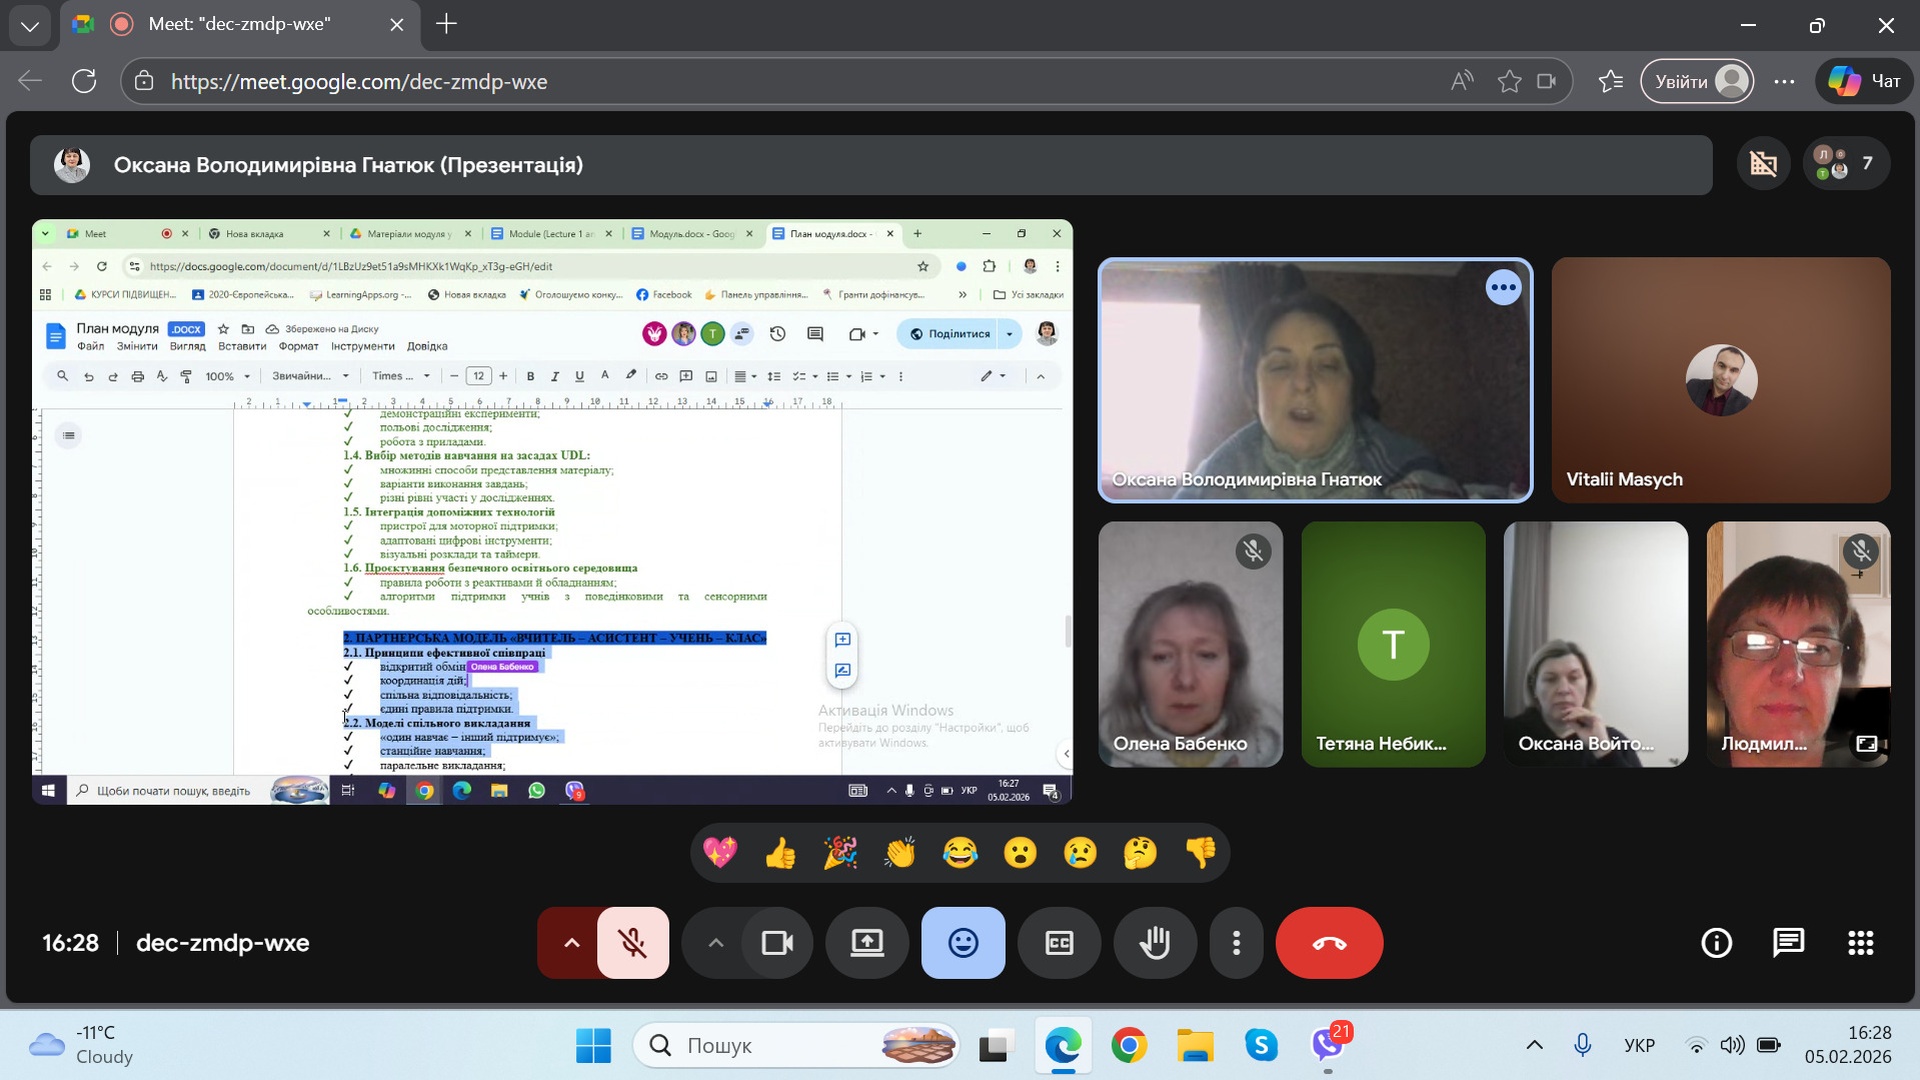This screenshot has height=1080, width=1920.
Task: Toggle closed captions
Action: pos(1059,943)
